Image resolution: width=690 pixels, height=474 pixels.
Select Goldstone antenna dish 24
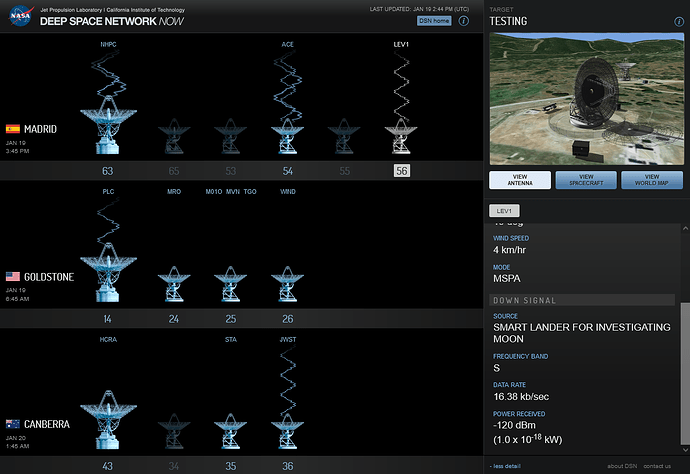coord(174,284)
